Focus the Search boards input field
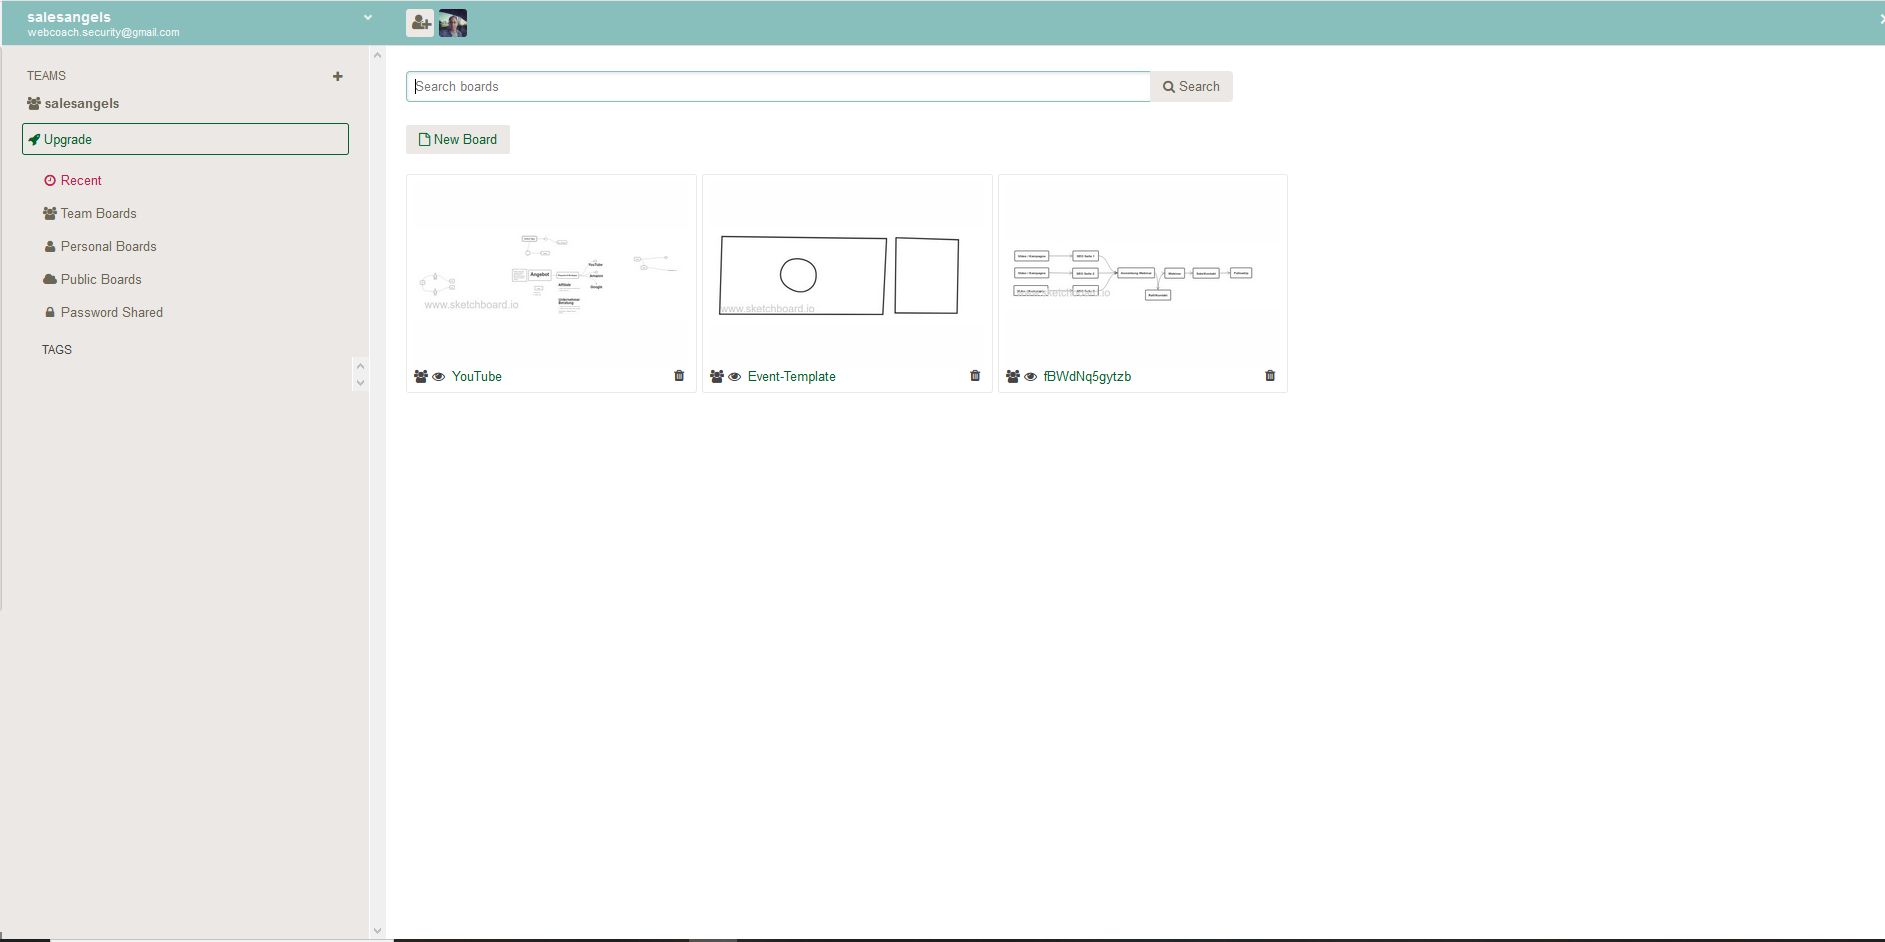The height and width of the screenshot is (942, 1885). [778, 86]
